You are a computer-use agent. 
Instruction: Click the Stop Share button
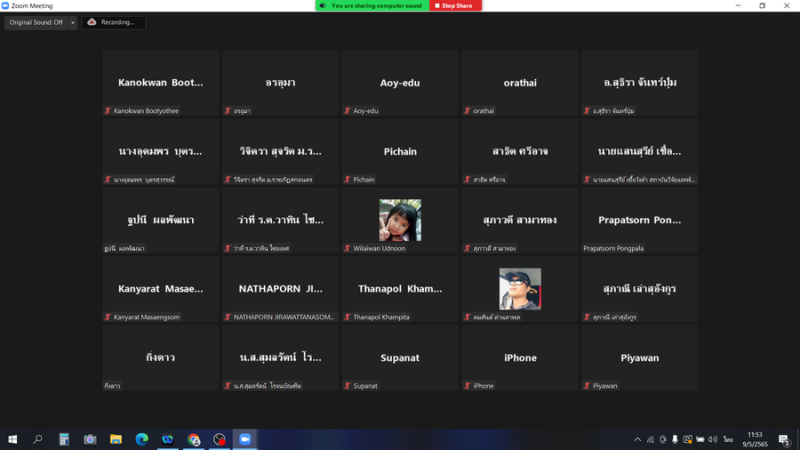click(x=456, y=6)
